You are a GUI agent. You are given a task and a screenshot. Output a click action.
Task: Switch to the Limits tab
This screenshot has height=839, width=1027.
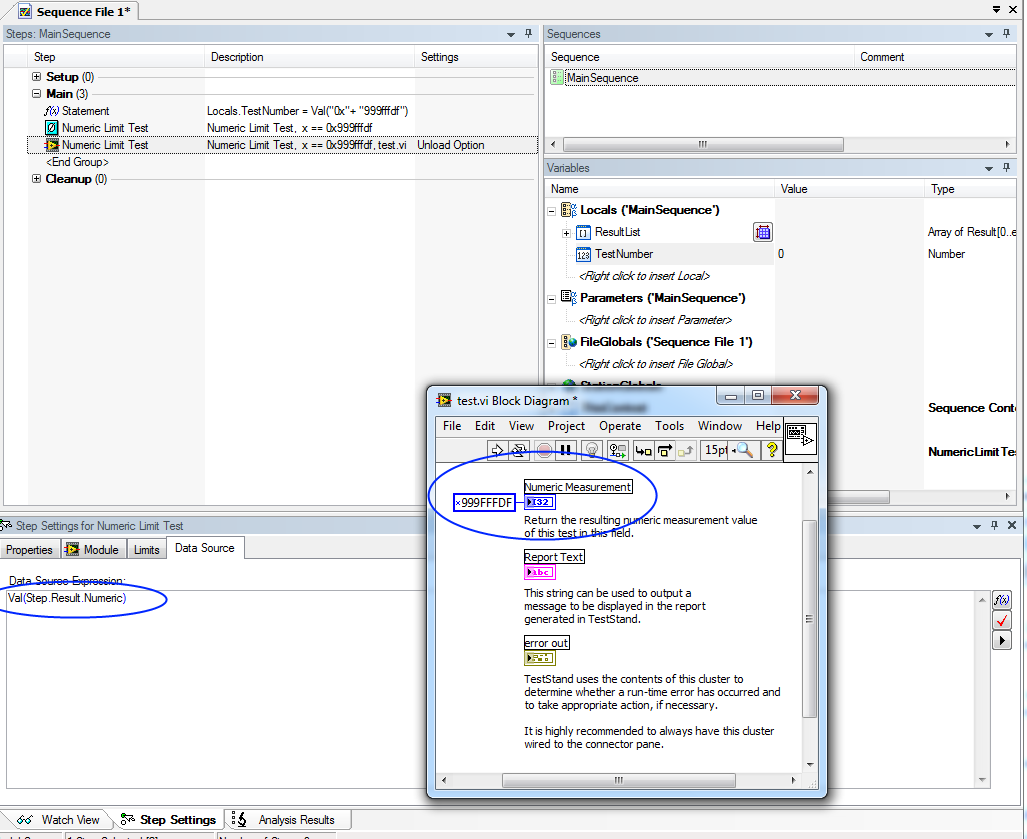[146, 550]
